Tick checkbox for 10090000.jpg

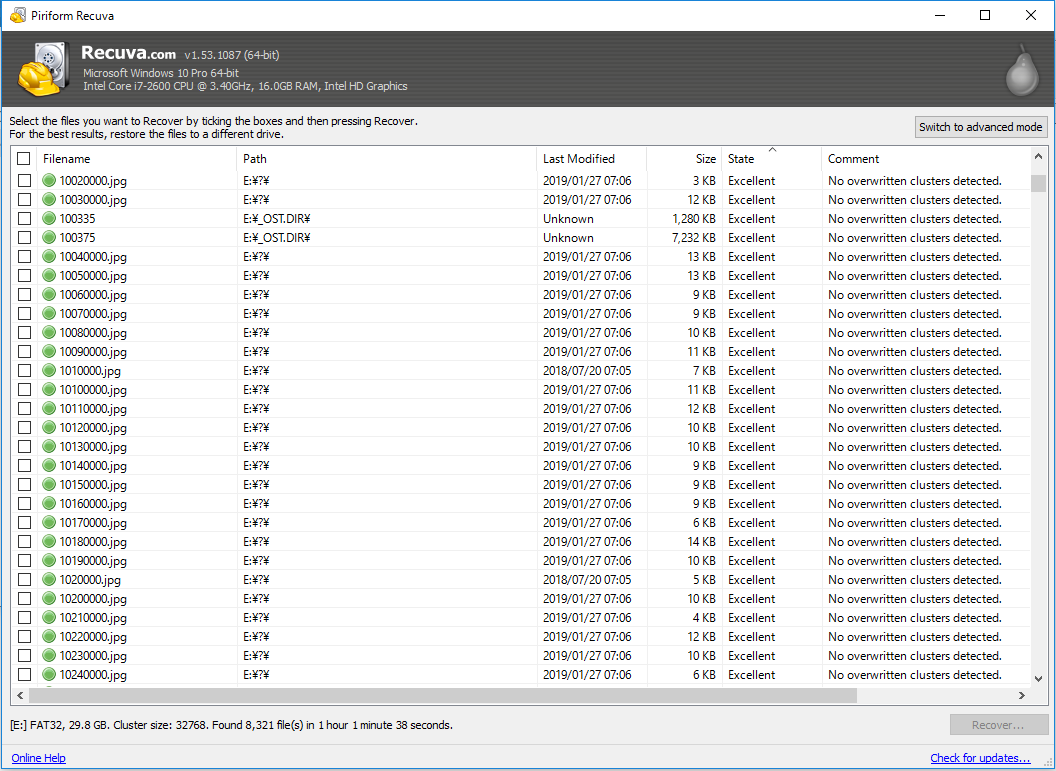(24, 351)
